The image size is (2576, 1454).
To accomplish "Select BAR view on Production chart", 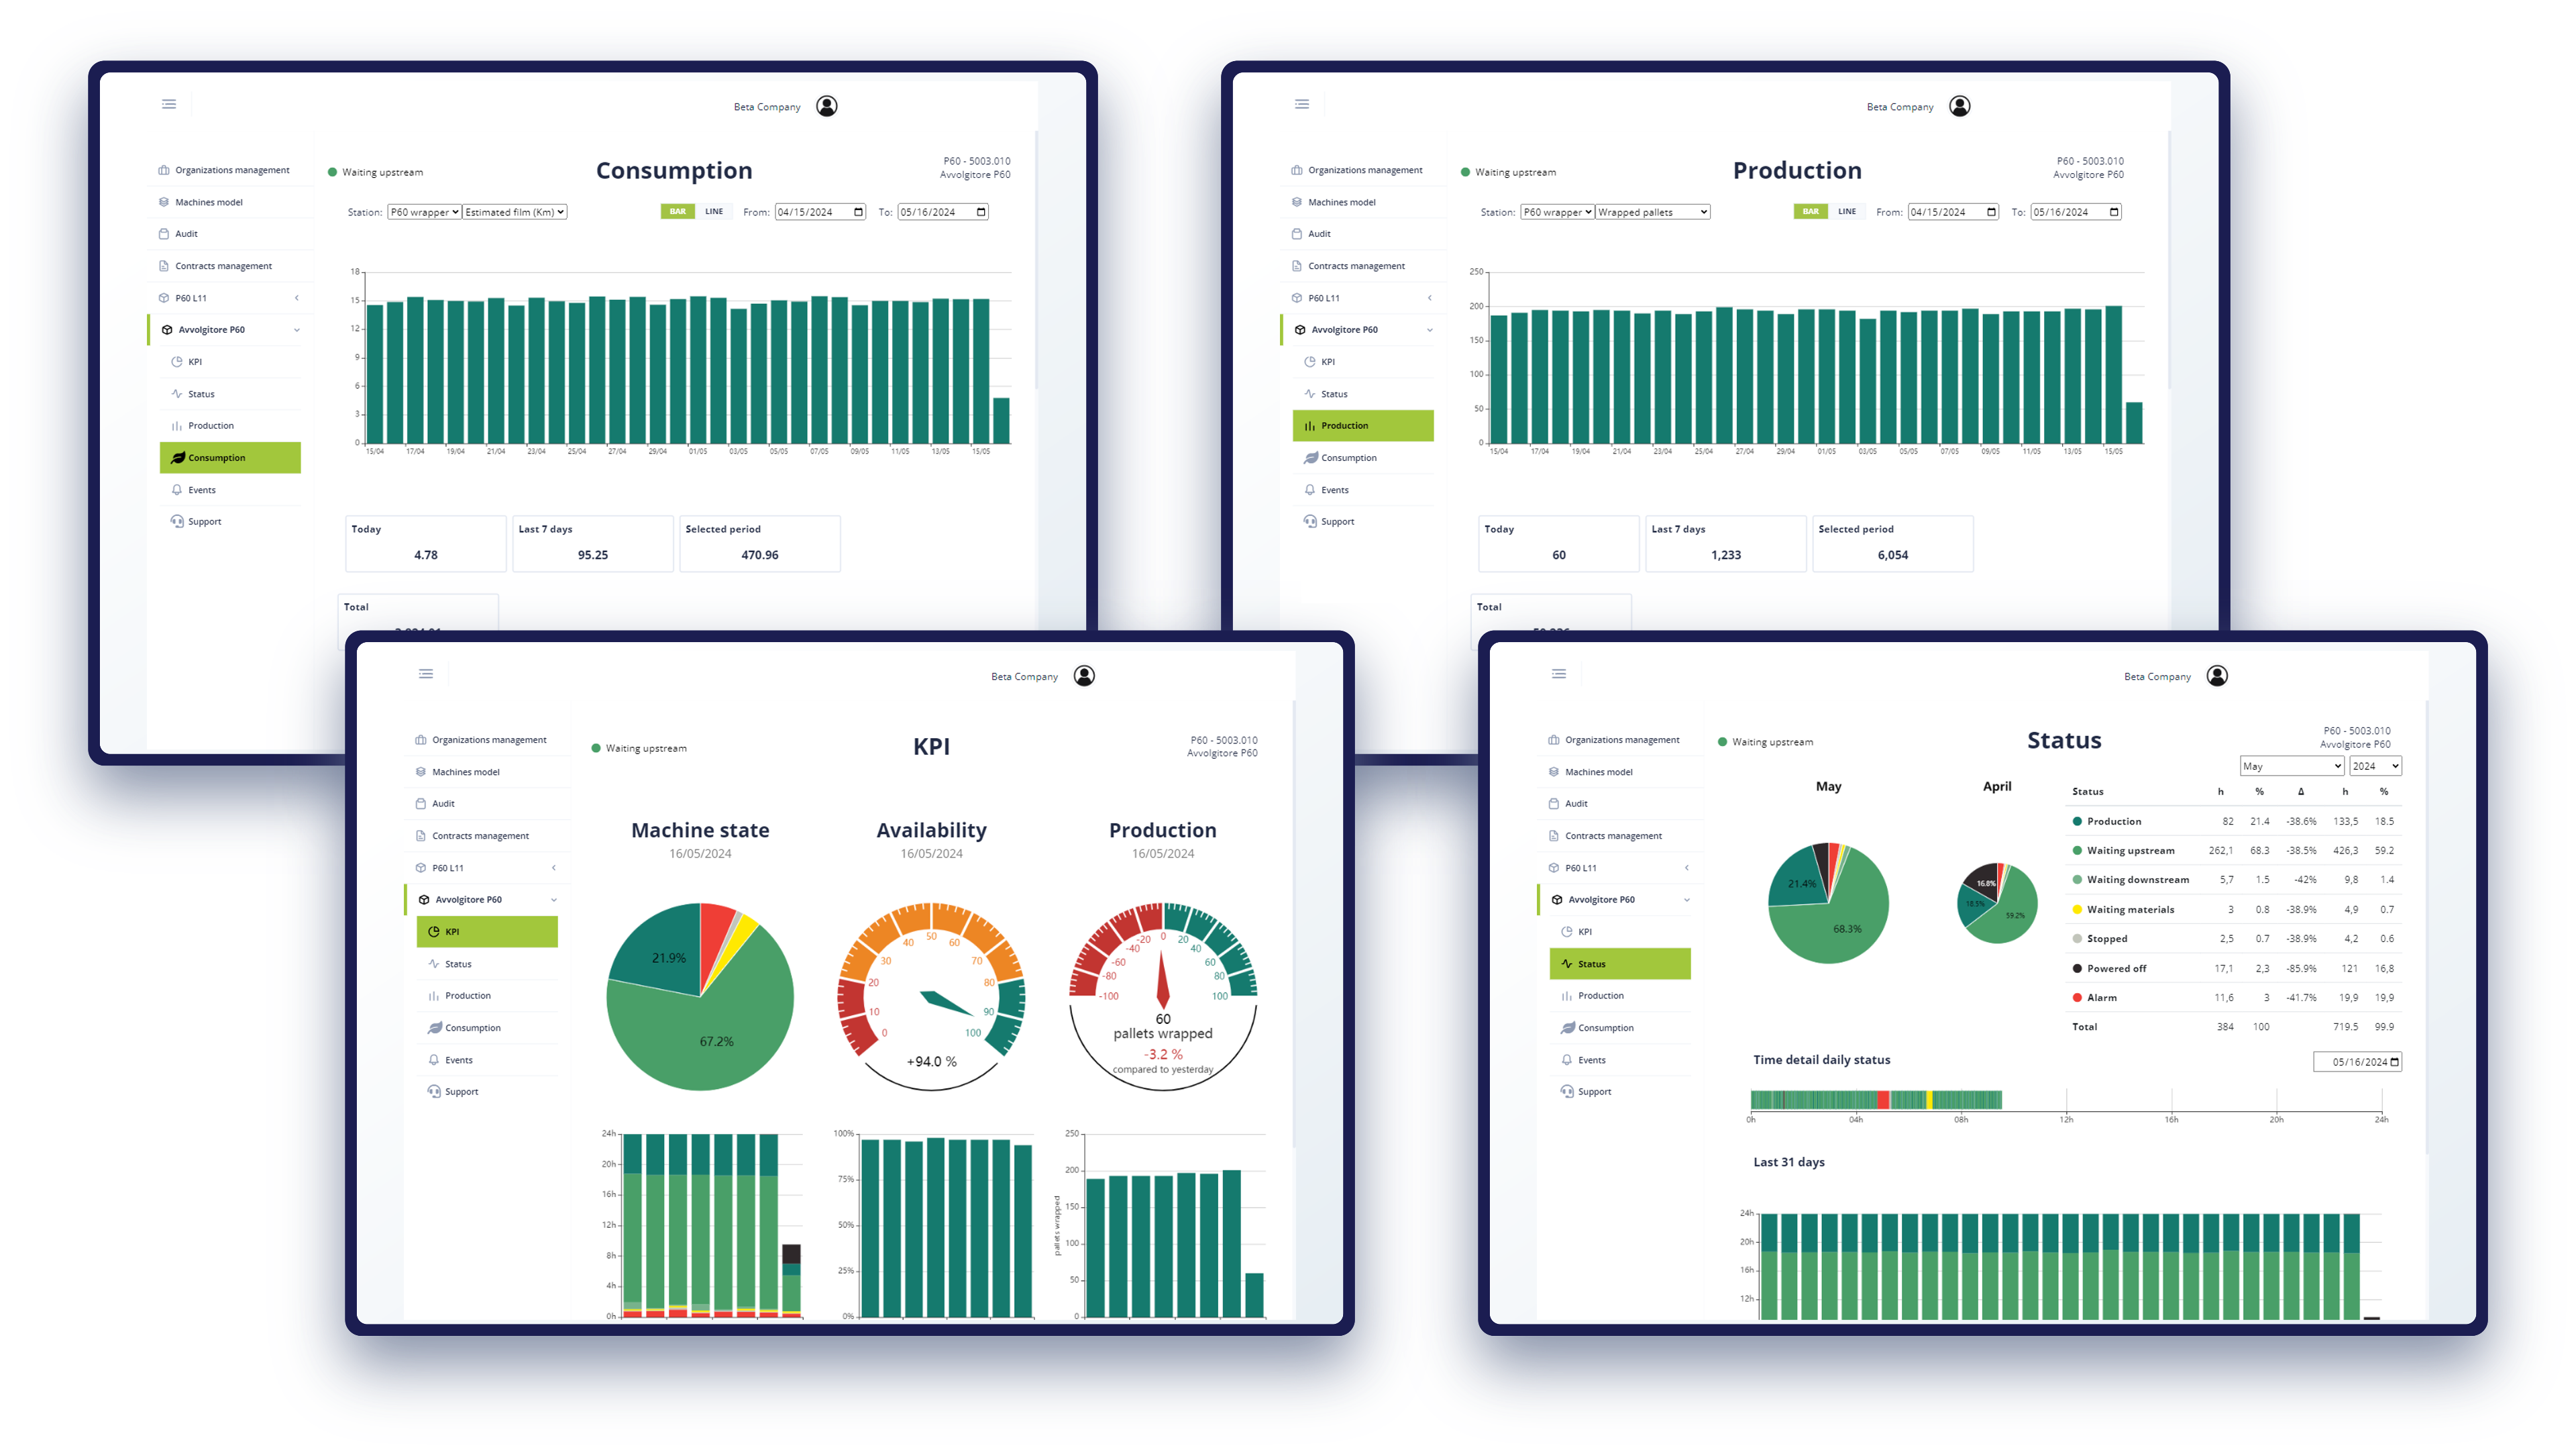I will pos(1810,212).
